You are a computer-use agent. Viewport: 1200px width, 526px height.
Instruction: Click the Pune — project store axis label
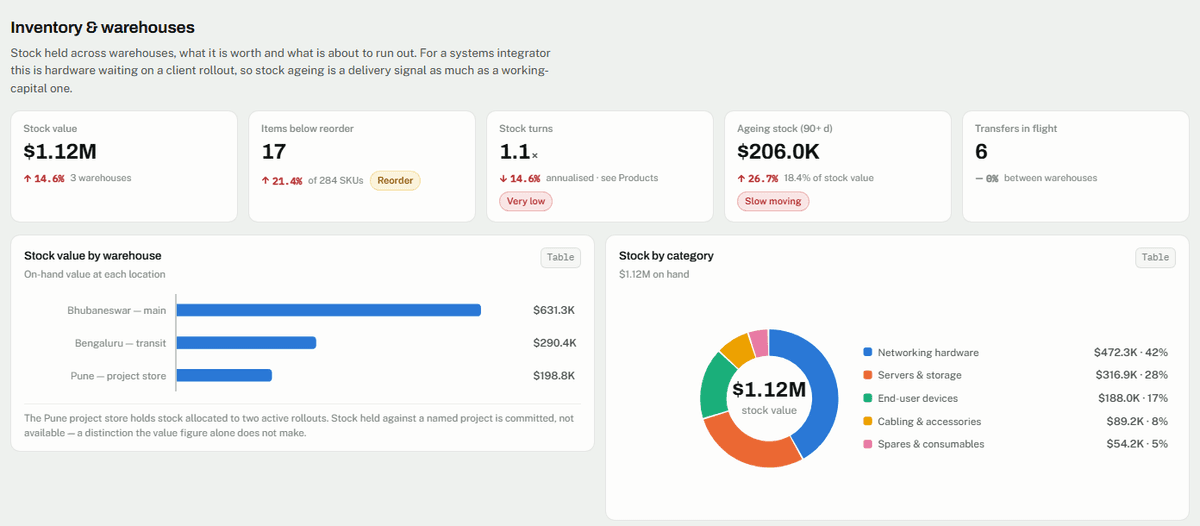(119, 376)
